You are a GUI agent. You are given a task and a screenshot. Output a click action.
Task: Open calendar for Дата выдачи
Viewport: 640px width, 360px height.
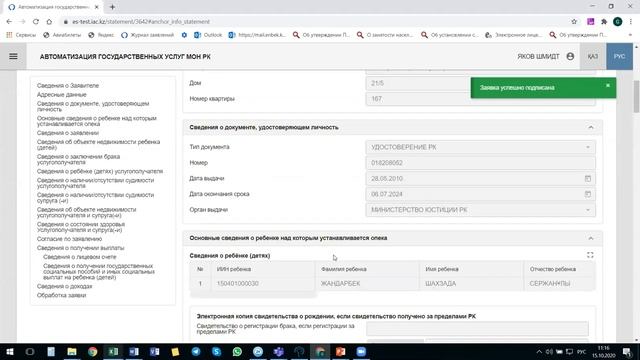pos(588,178)
